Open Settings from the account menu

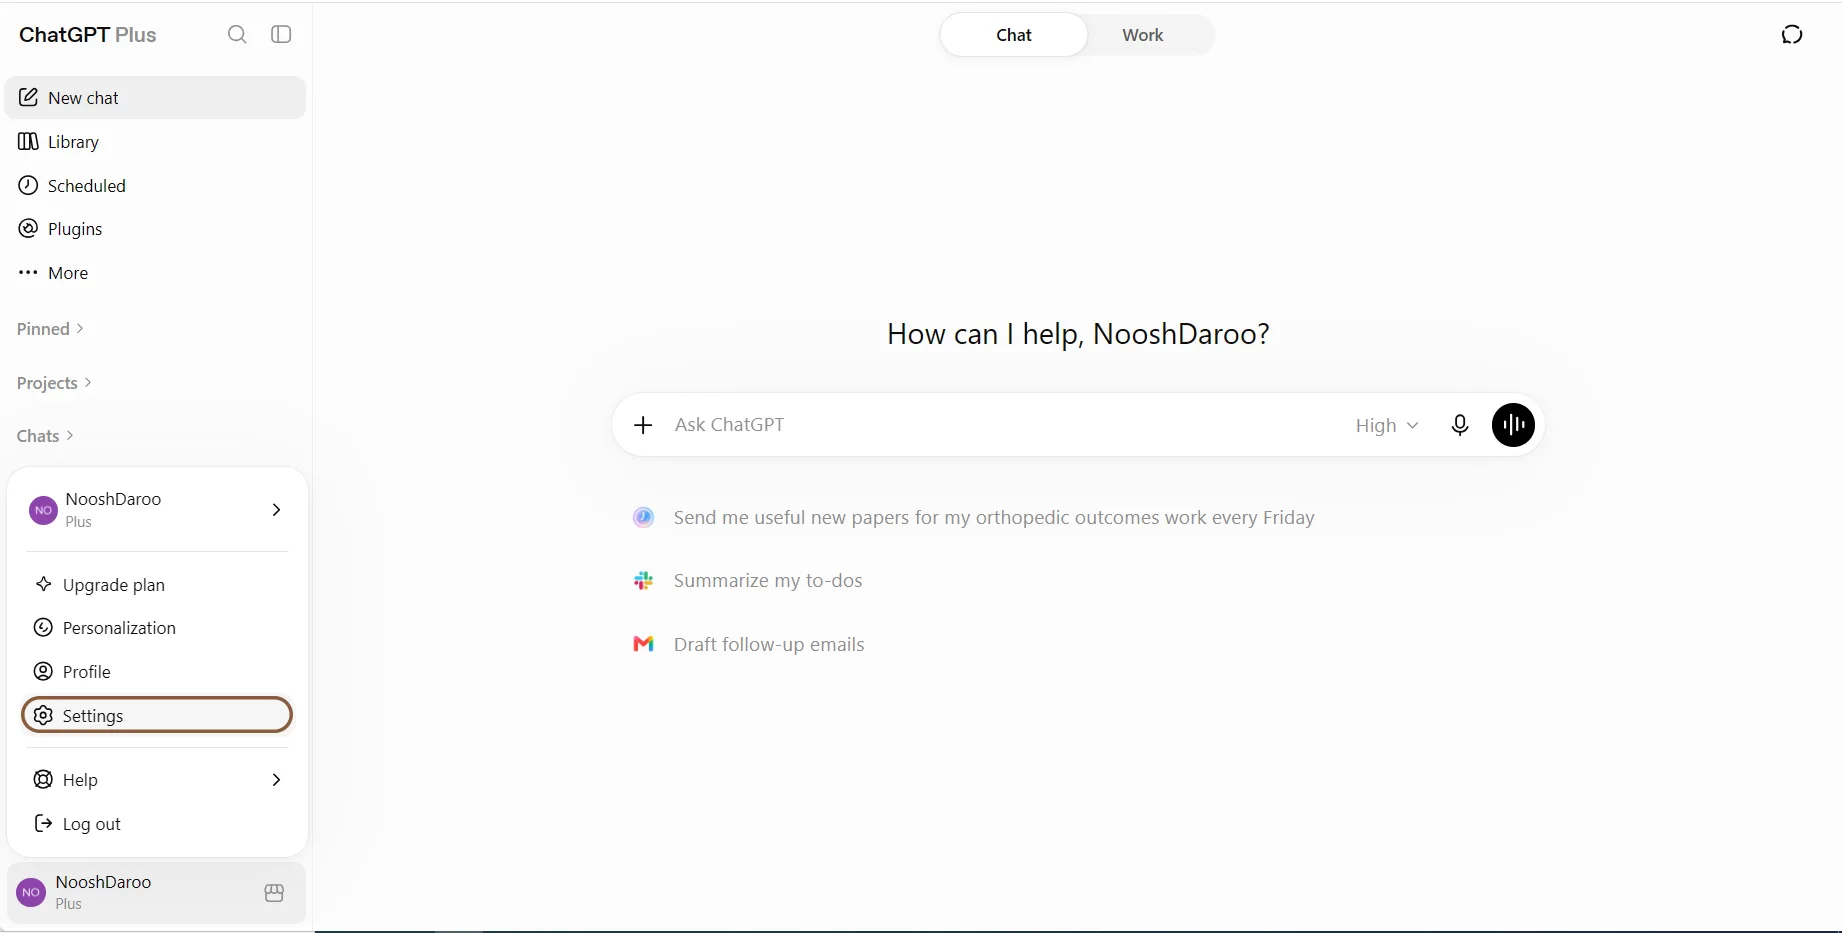157,715
